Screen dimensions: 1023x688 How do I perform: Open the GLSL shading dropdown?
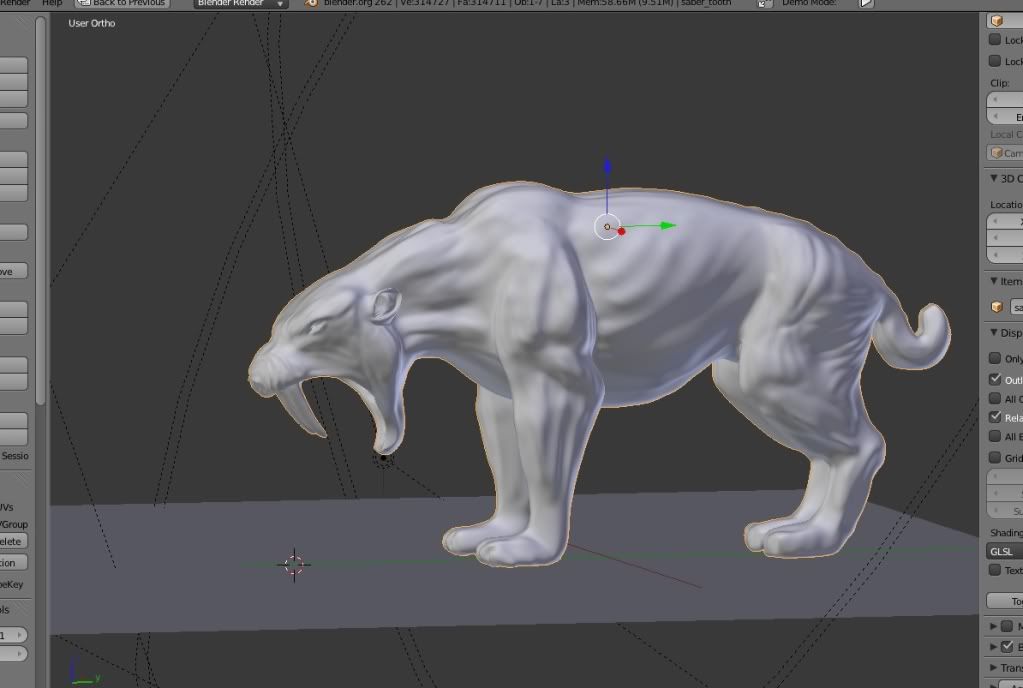tap(1004, 552)
